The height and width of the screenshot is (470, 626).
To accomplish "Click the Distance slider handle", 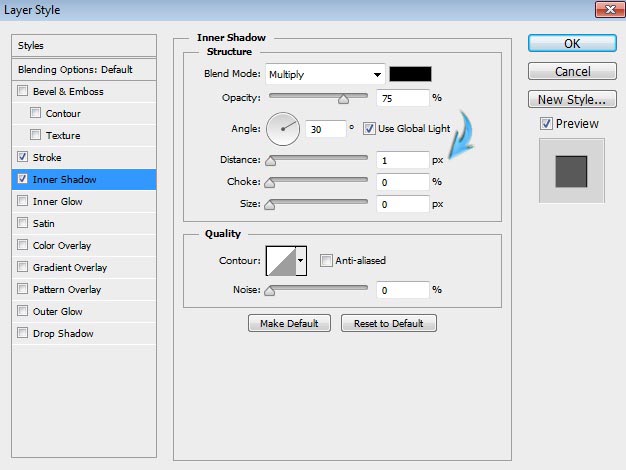I will [x=270, y=161].
